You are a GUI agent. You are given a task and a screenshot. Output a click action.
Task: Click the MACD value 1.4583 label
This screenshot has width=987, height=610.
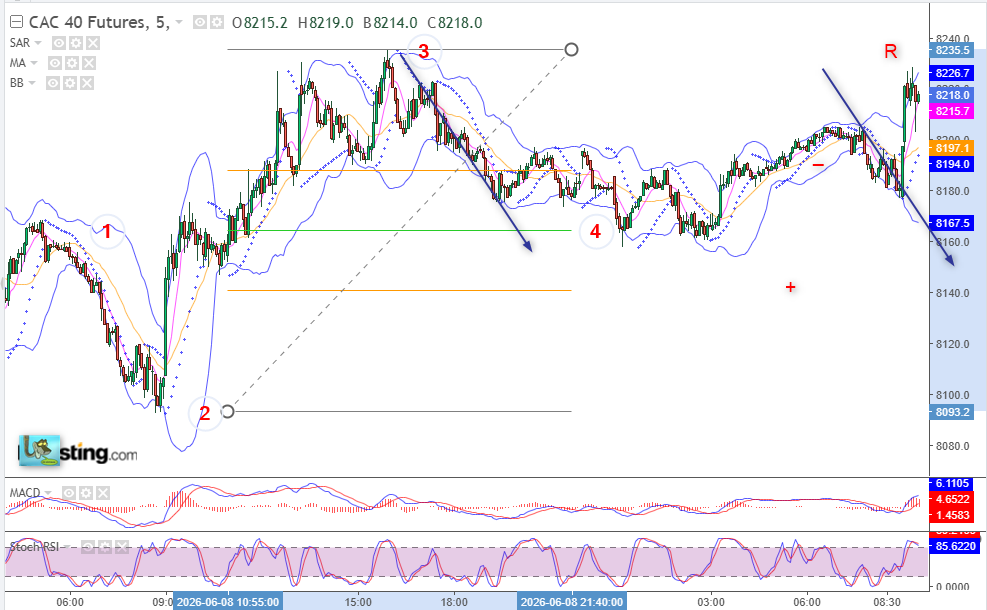click(952, 515)
